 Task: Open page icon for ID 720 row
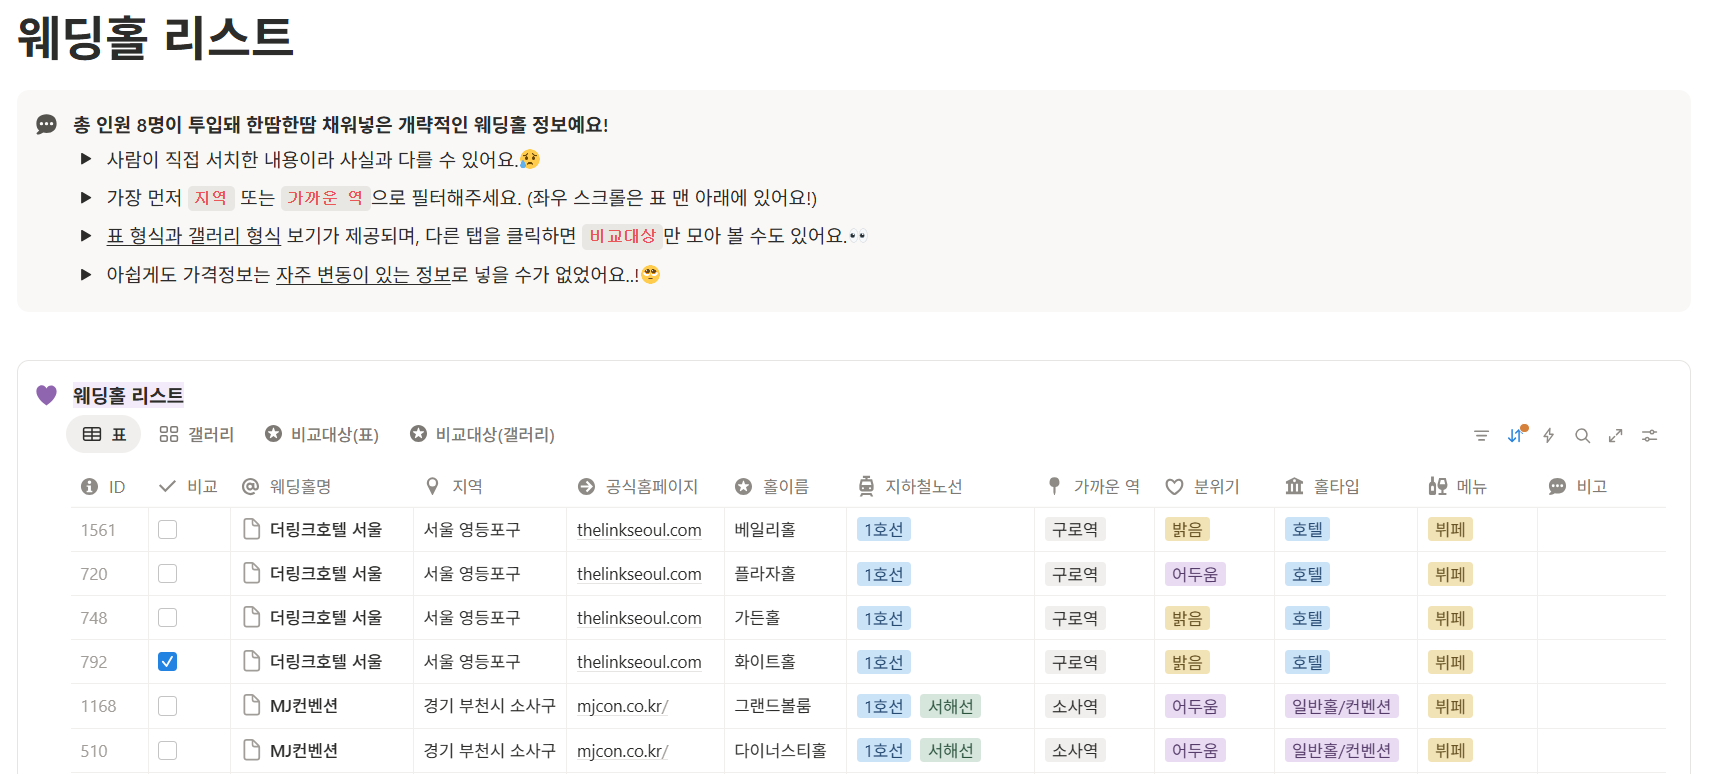[252, 573]
